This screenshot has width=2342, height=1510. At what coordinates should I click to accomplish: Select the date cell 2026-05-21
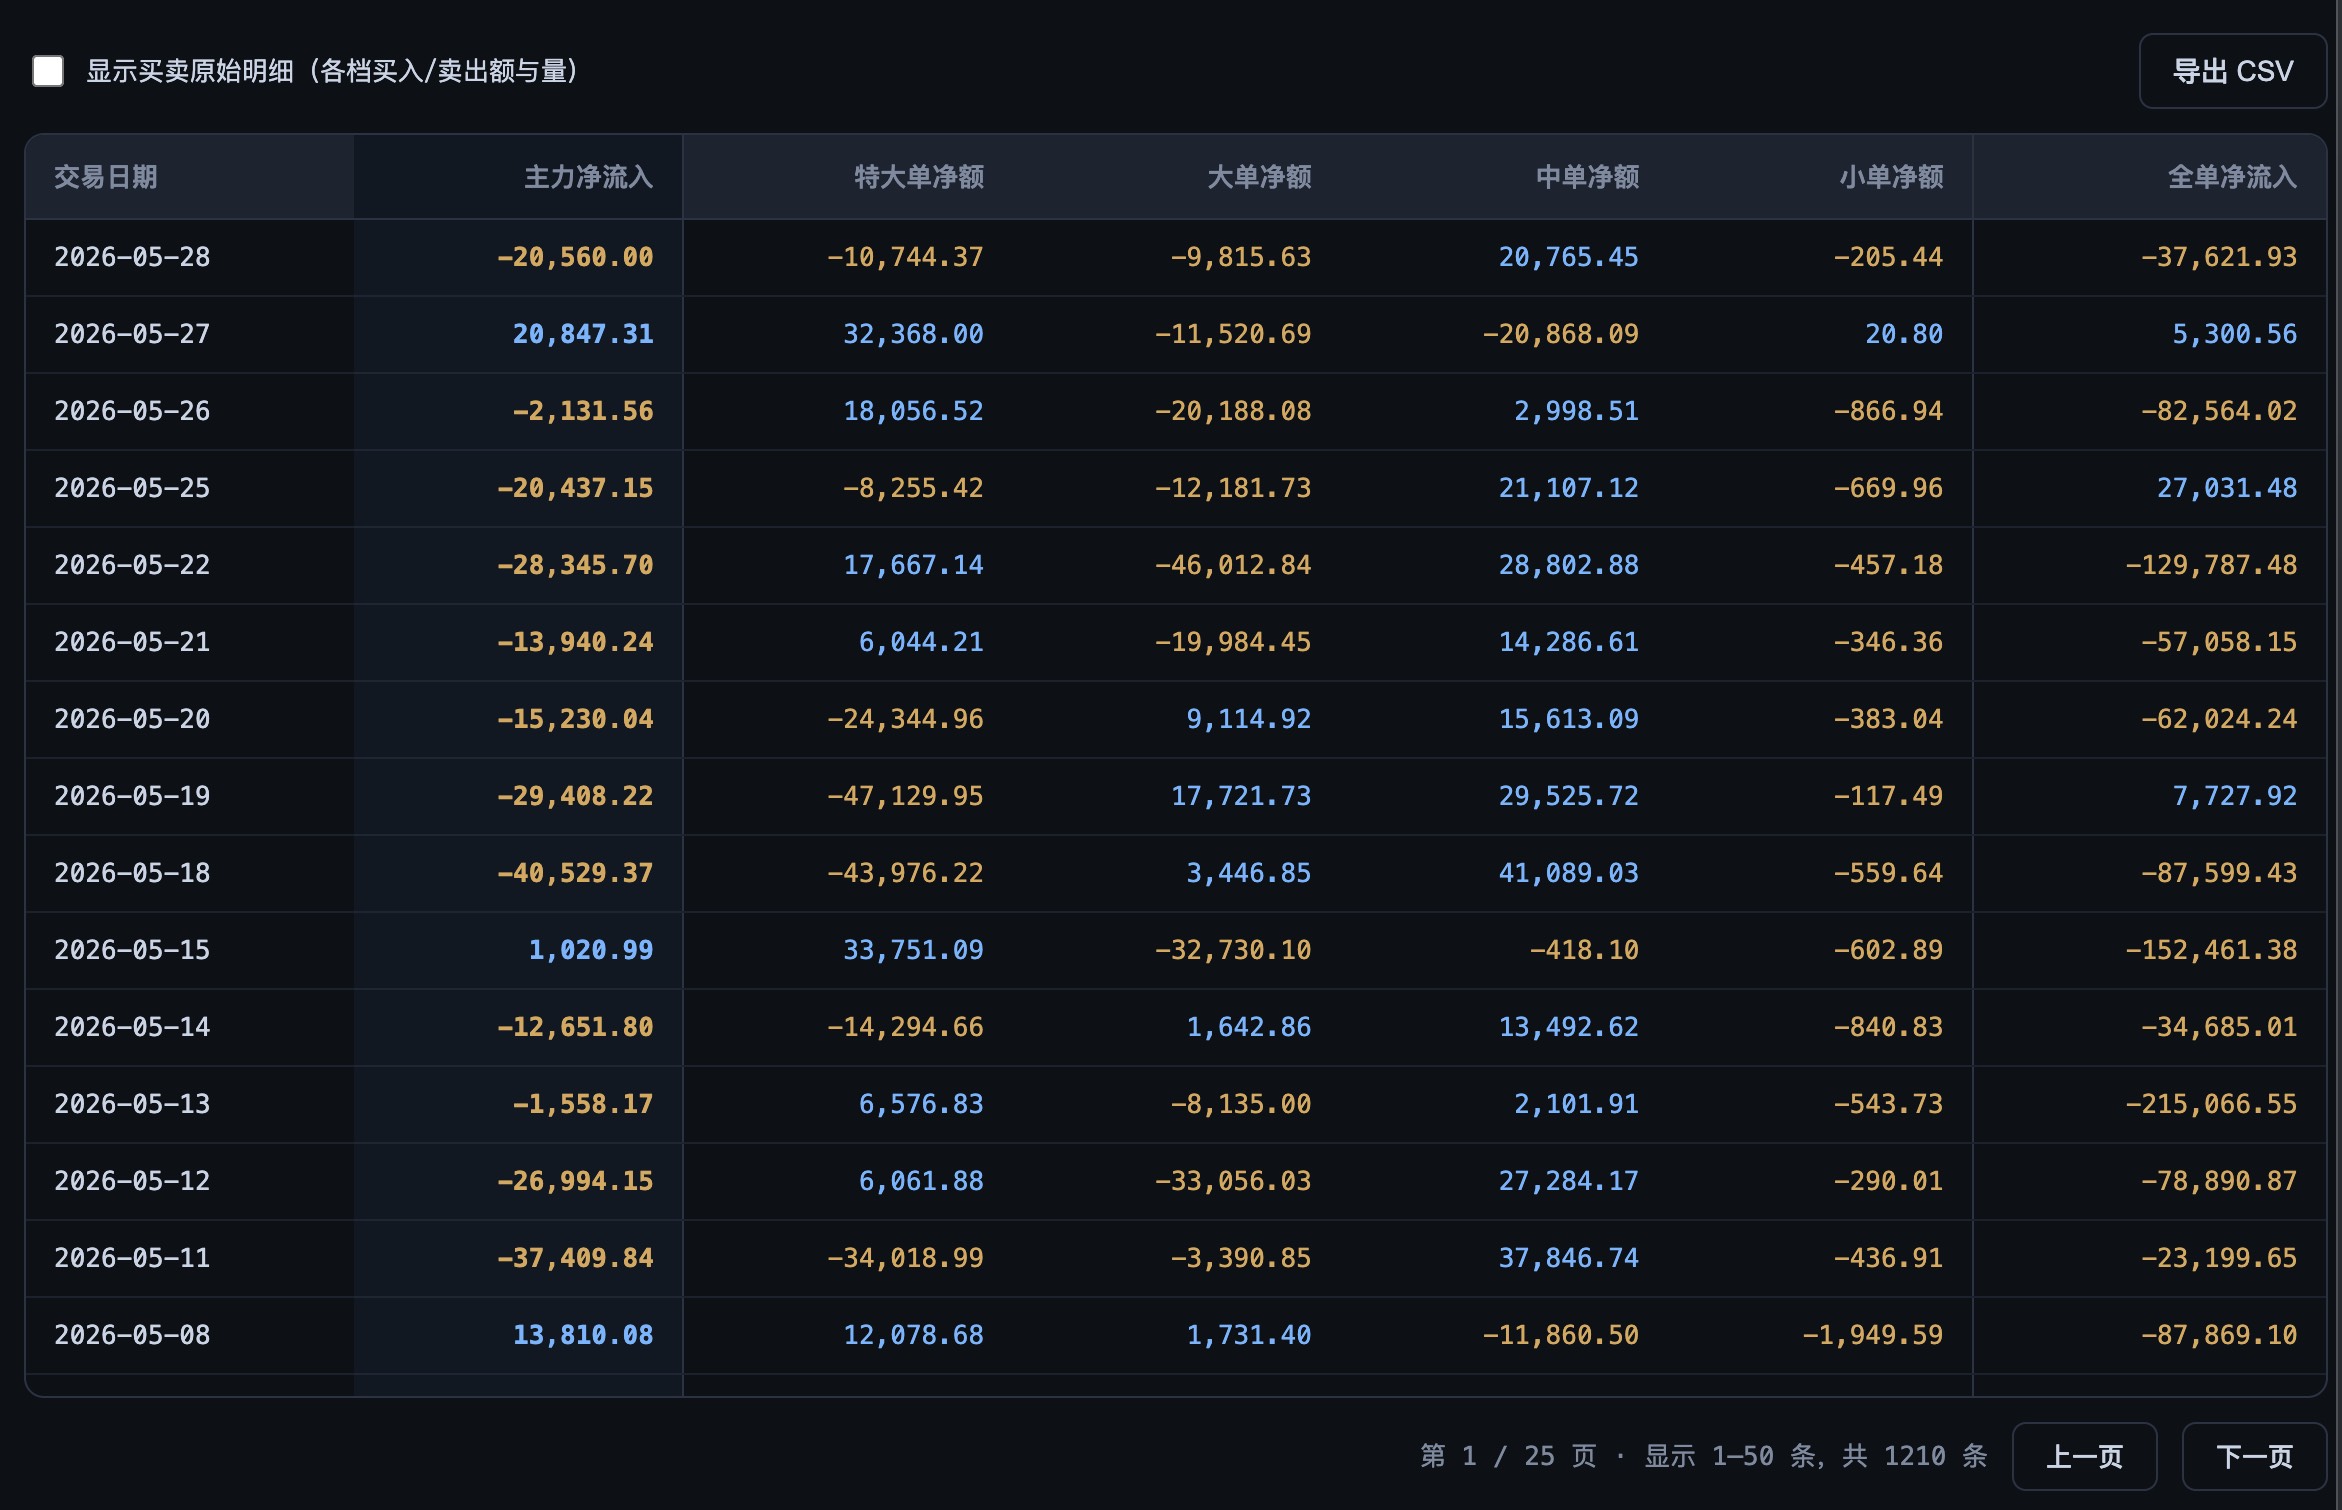(x=132, y=642)
